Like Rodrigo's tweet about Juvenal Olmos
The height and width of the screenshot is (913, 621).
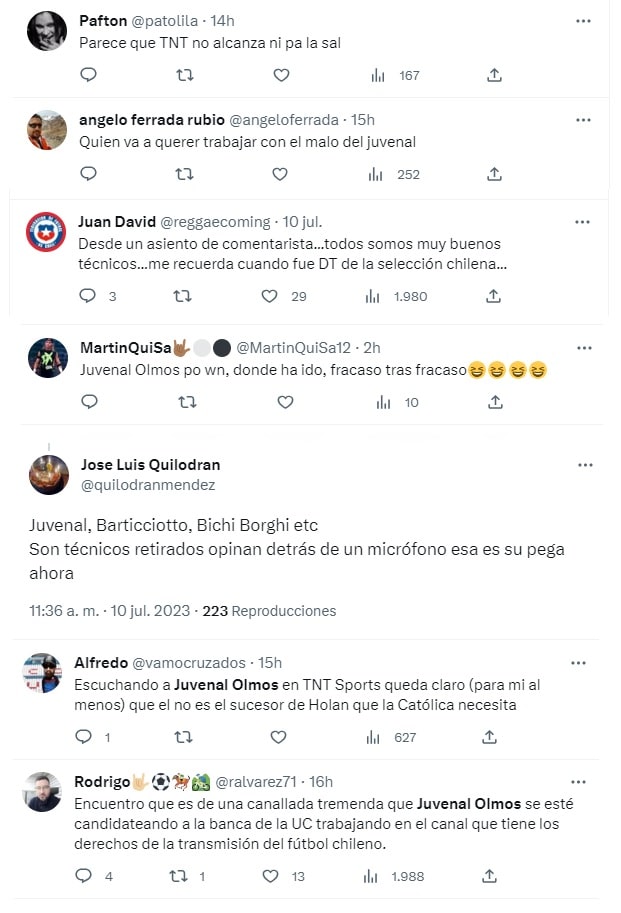[x=269, y=875]
